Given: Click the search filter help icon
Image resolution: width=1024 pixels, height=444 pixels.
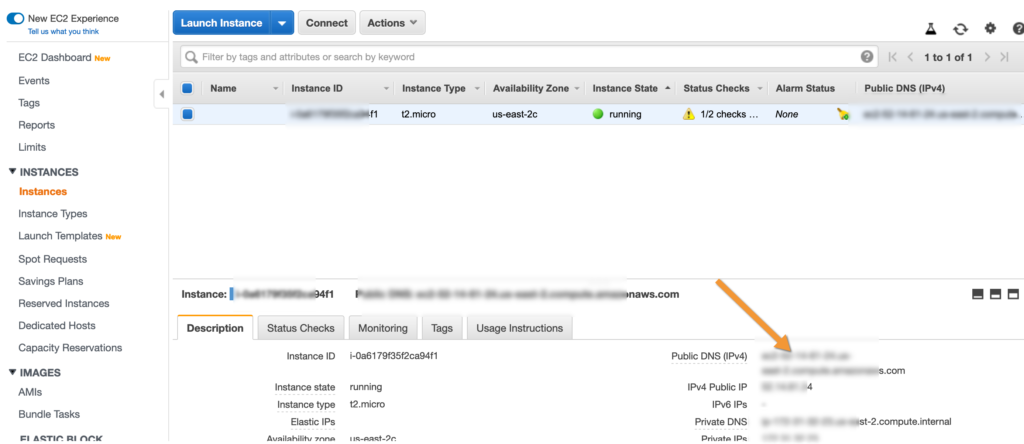Looking at the screenshot, I should point(867,57).
